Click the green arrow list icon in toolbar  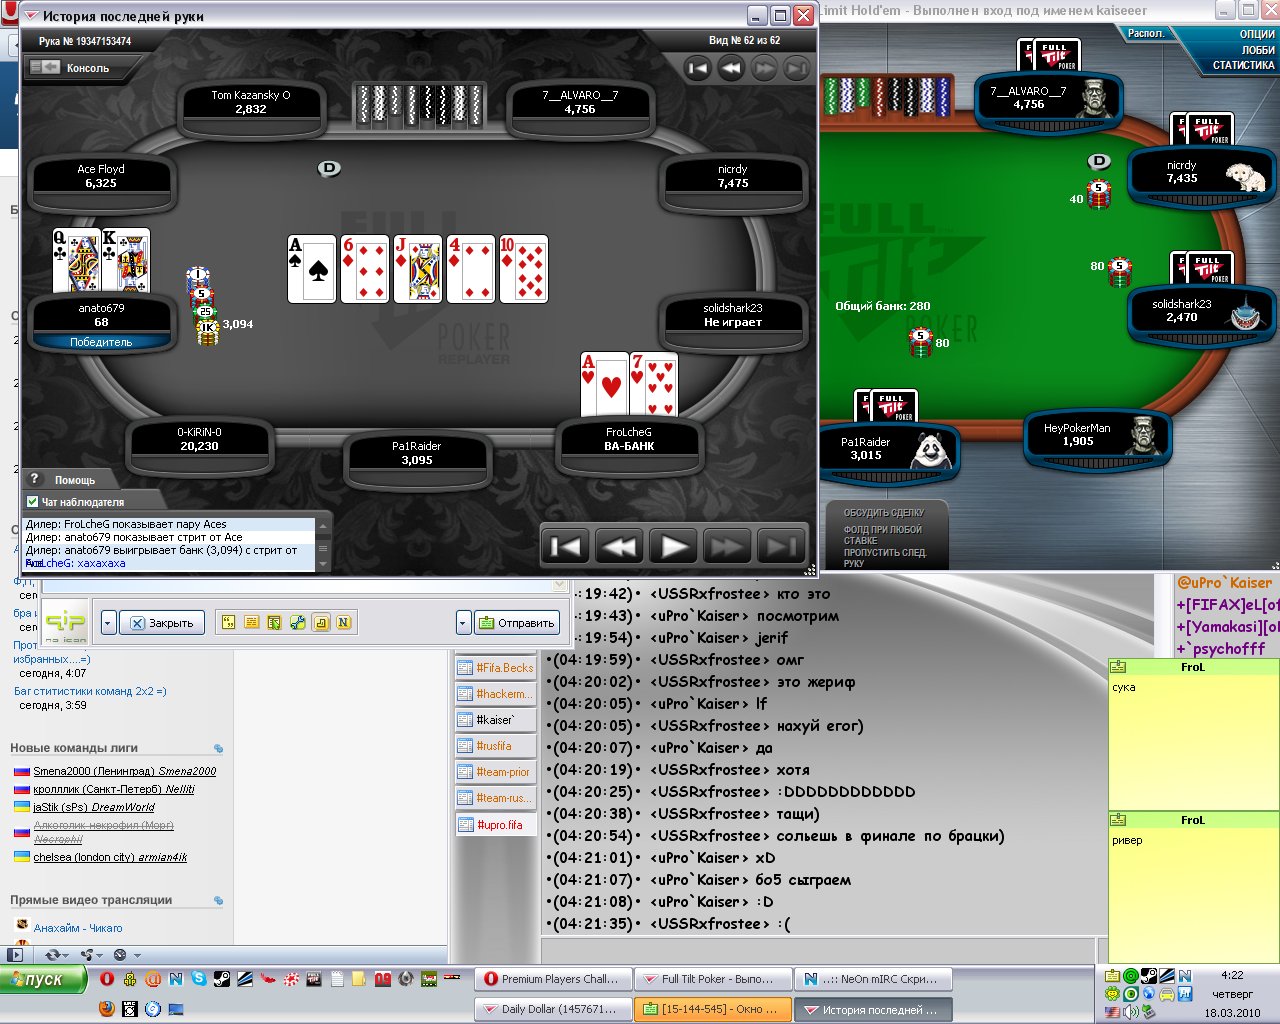(x=275, y=622)
